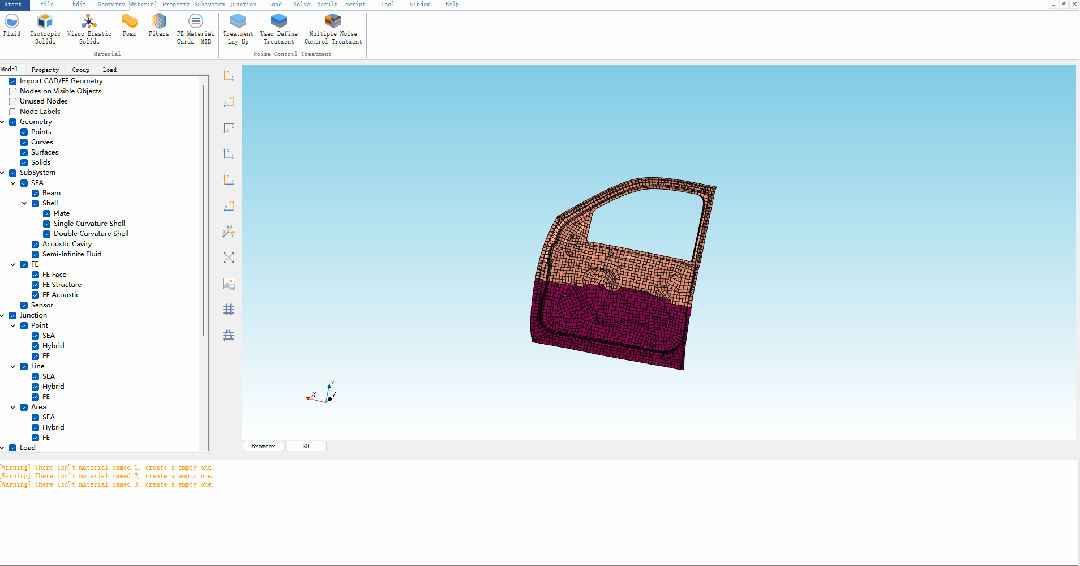
Task: Enable Nodes on Visible Objects checkbox
Action: pyautogui.click(x=12, y=91)
